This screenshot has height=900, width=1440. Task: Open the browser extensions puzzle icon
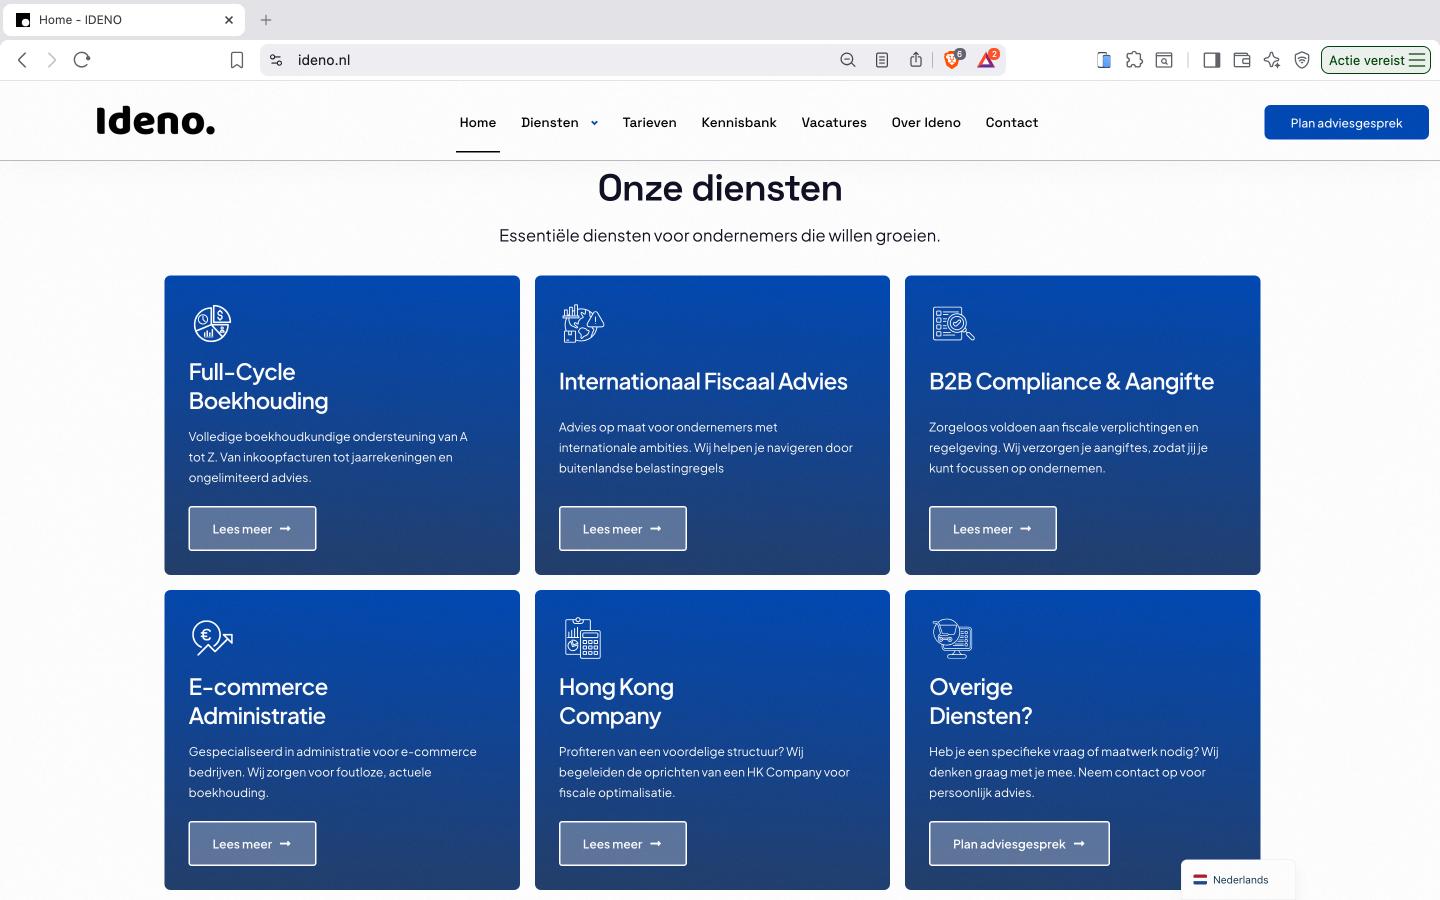(1134, 60)
